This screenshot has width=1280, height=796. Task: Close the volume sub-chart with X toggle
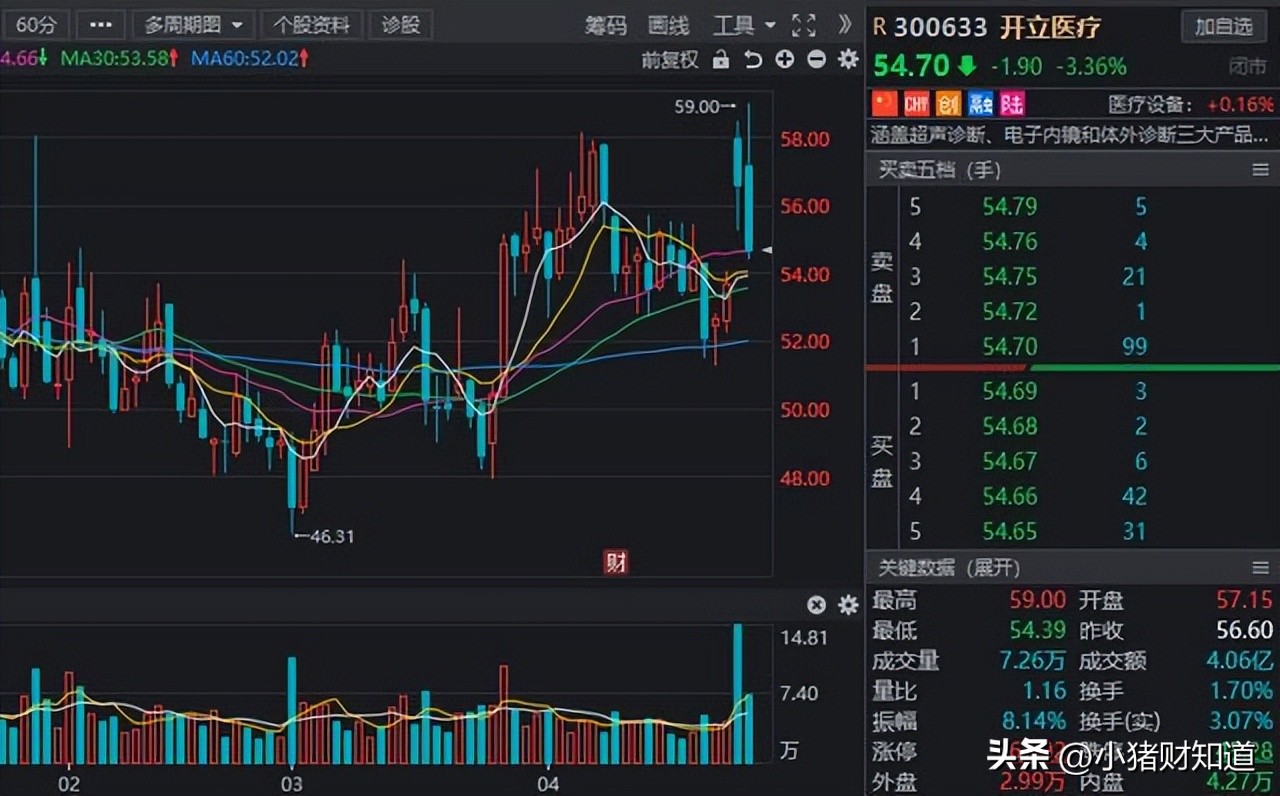816,605
